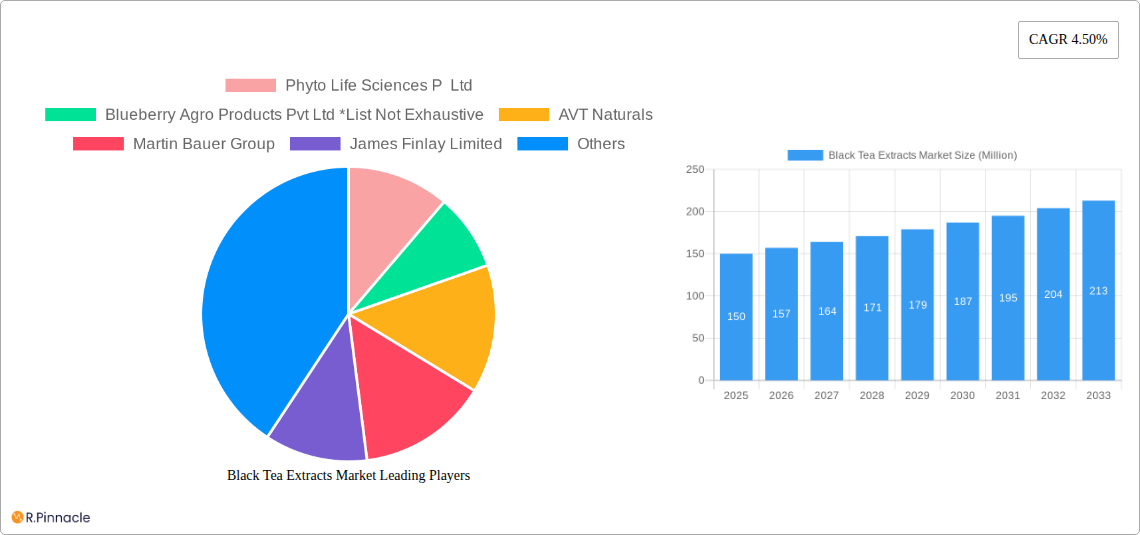Image resolution: width=1140 pixels, height=535 pixels.
Task: Select the 2029 bar showing 179
Action: click(918, 305)
